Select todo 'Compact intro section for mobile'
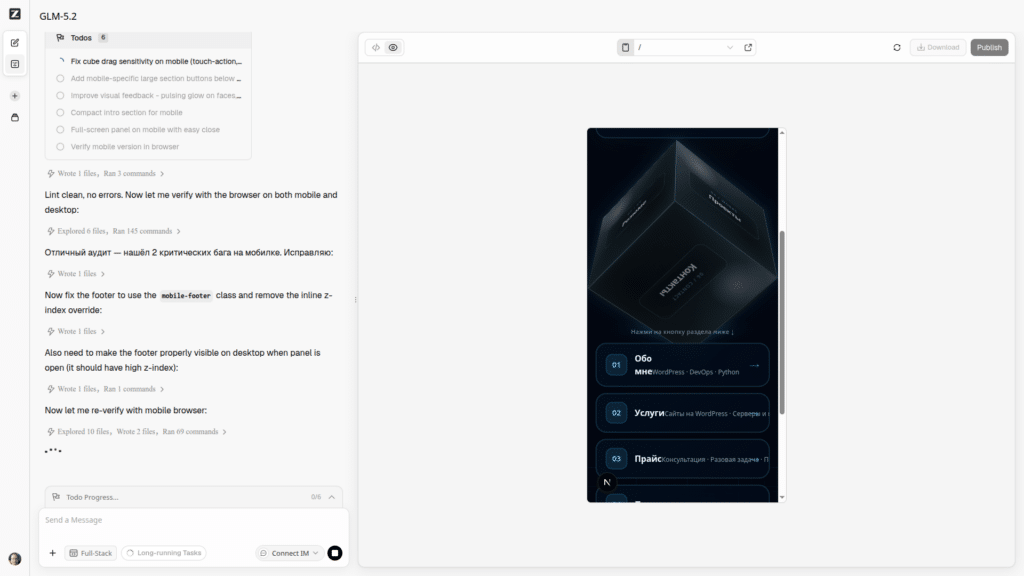This screenshot has height=576, width=1024. pos(120,112)
